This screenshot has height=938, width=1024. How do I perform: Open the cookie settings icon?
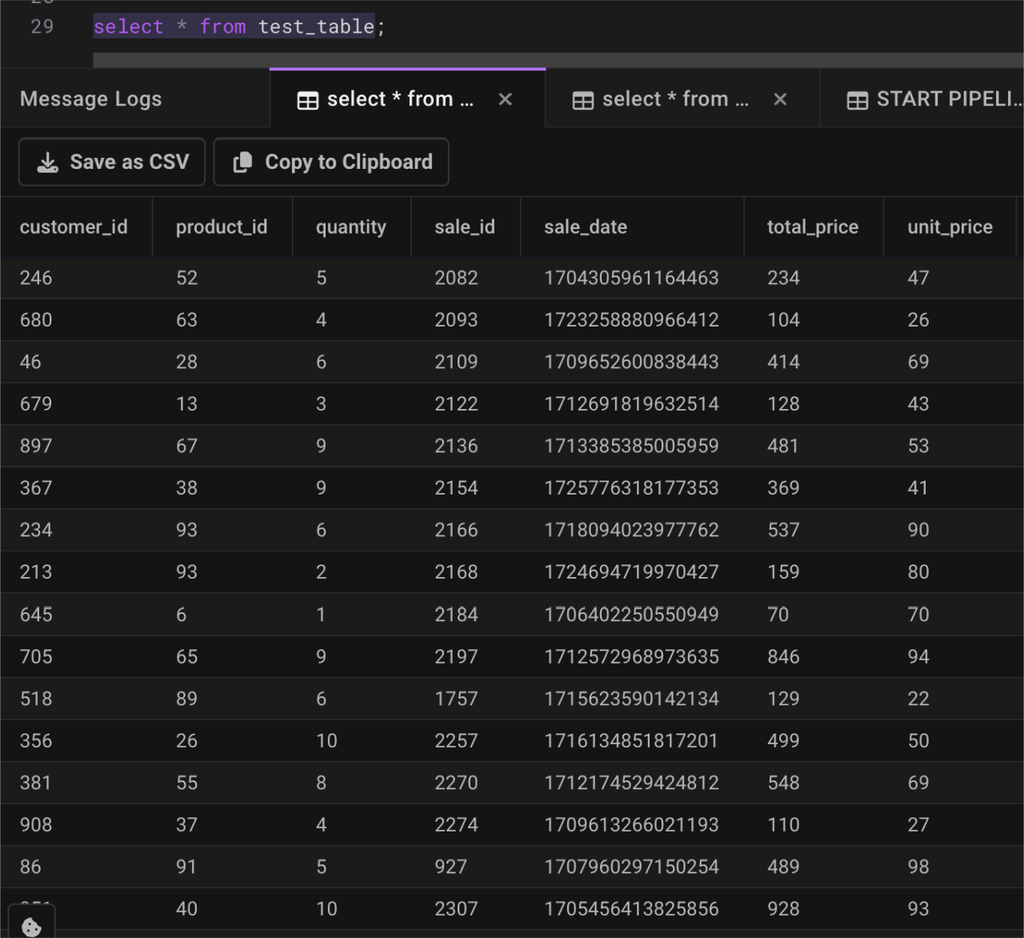click(31, 926)
